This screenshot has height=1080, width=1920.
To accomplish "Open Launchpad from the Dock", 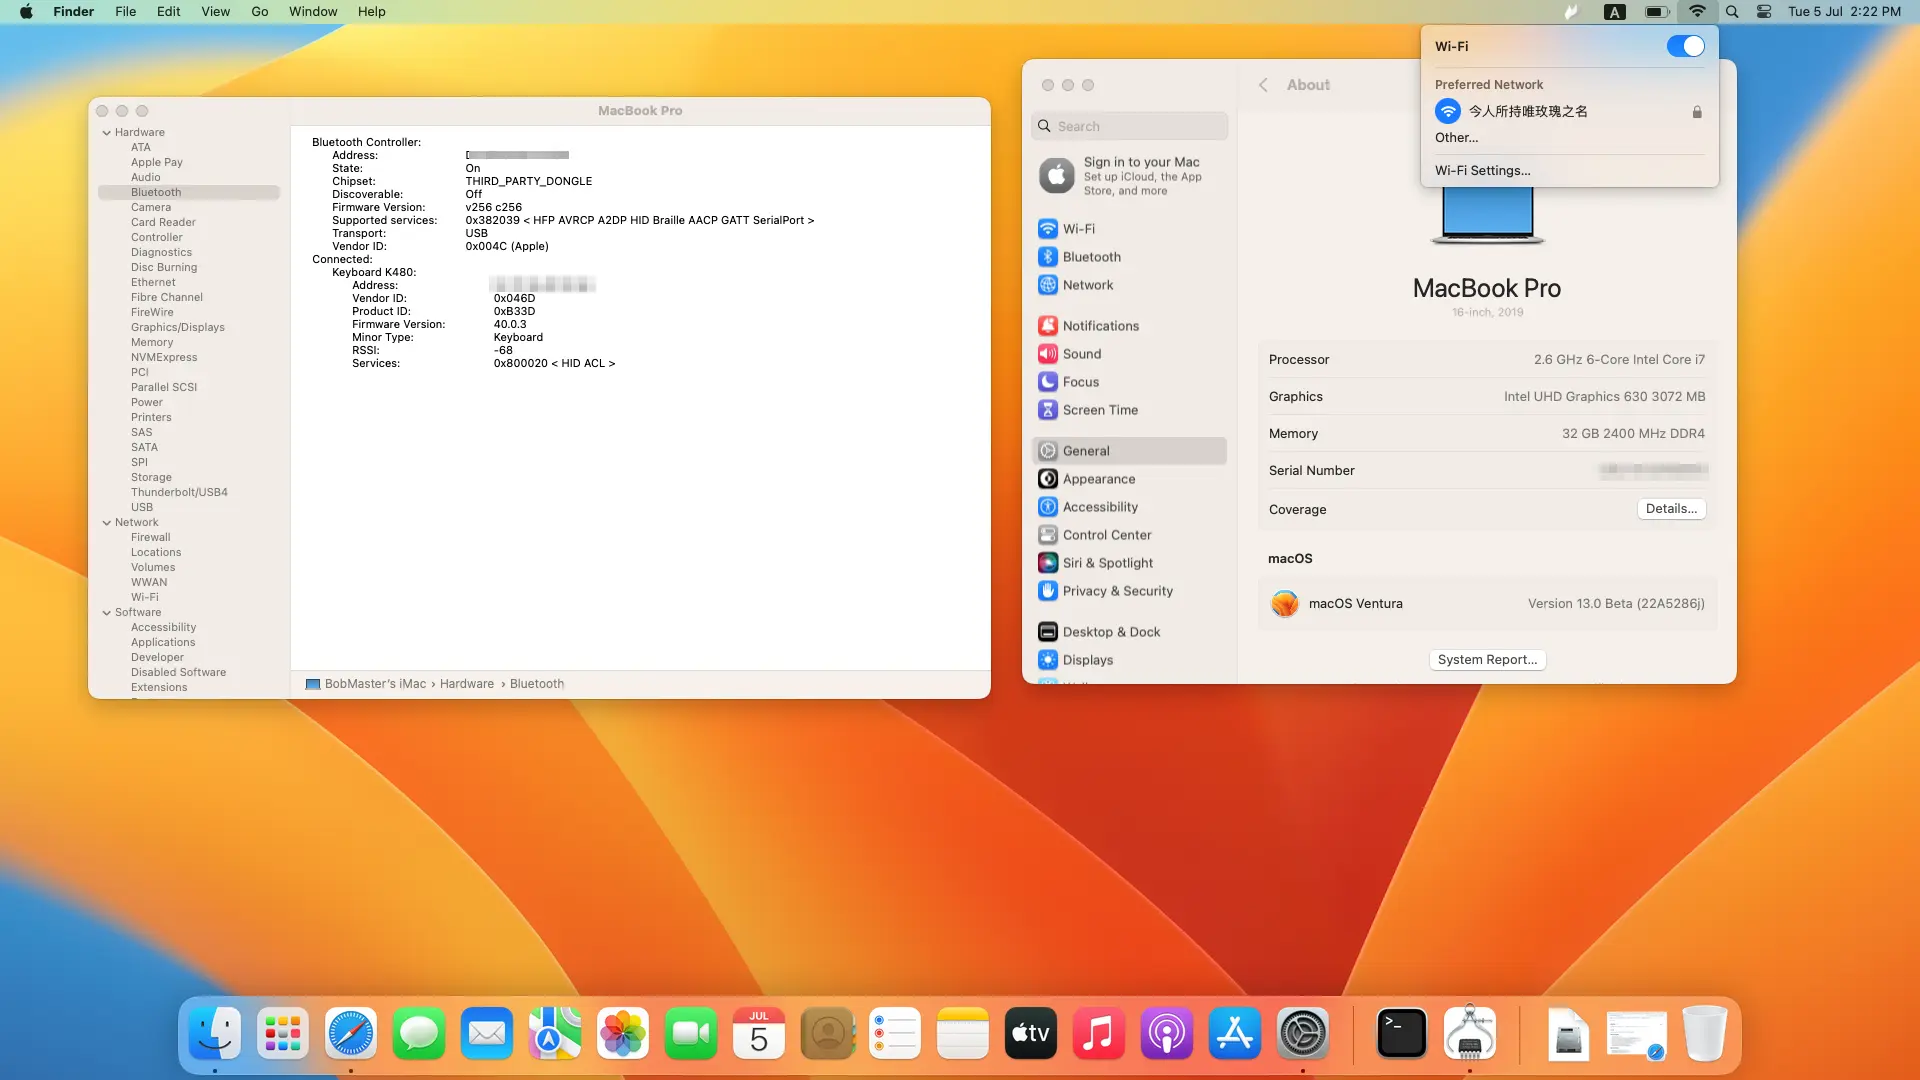I will click(x=283, y=1033).
